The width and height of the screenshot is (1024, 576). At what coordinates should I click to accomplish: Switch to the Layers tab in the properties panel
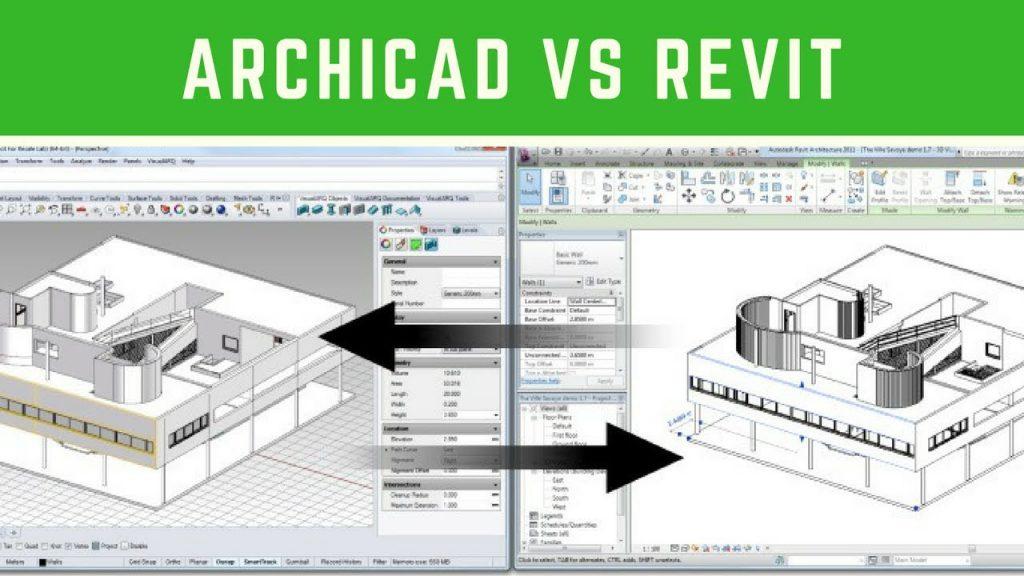[434, 230]
